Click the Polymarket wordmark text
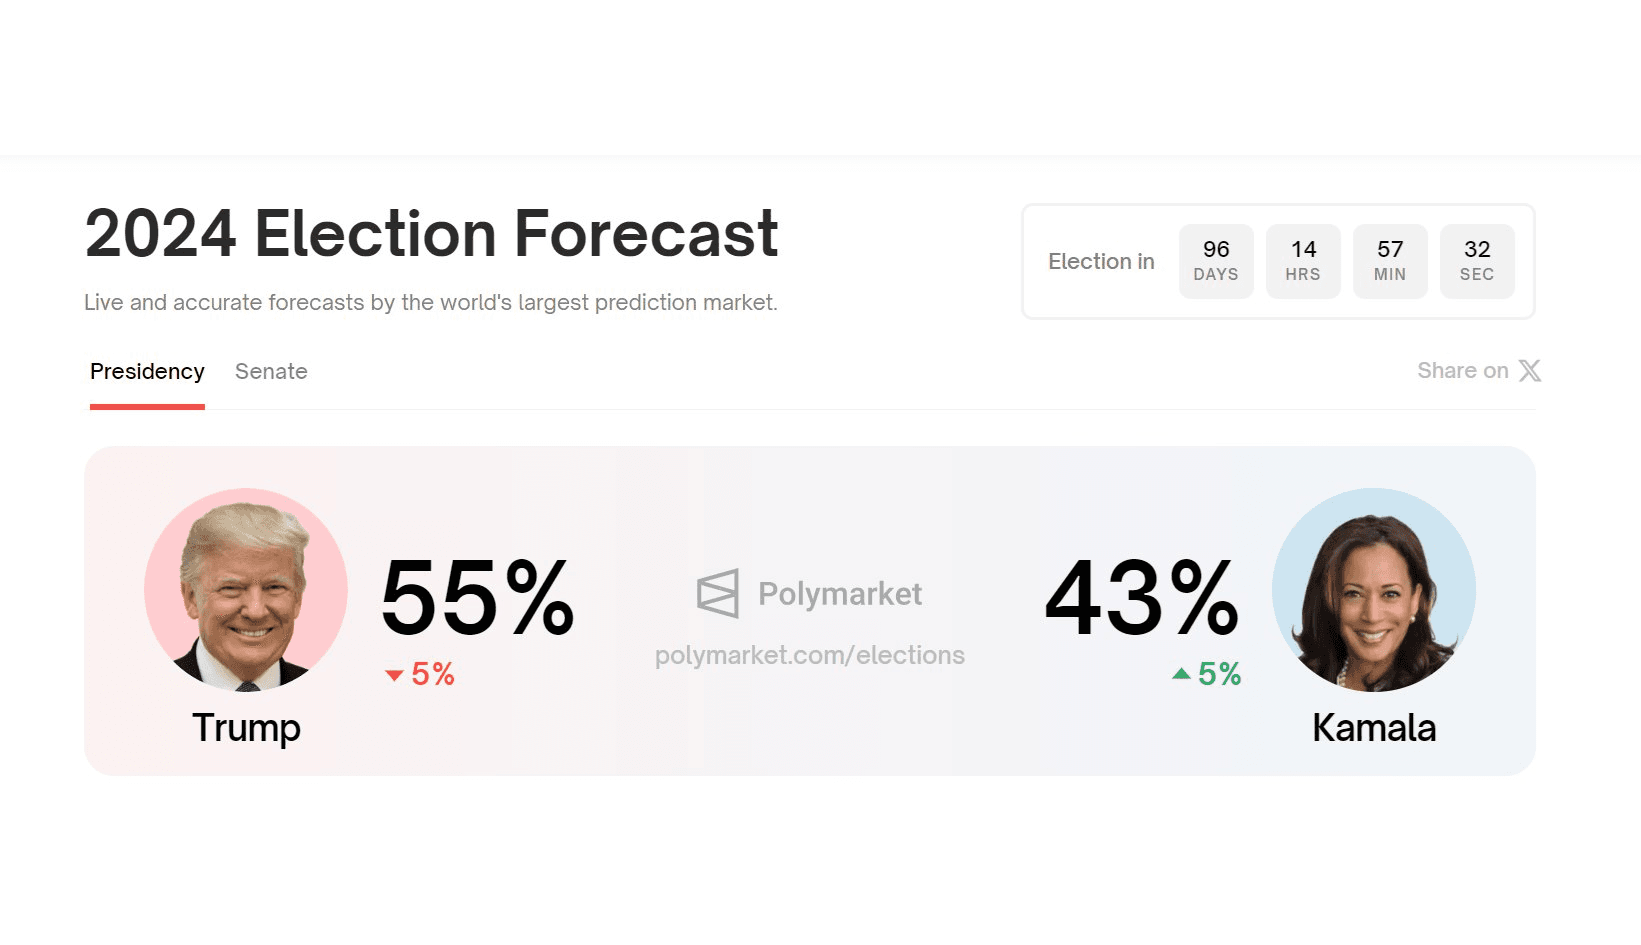The width and height of the screenshot is (1641, 945). (840, 594)
